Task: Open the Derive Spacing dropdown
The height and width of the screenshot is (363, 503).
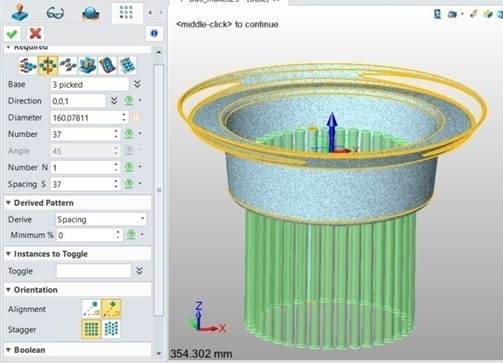Action: (101, 219)
